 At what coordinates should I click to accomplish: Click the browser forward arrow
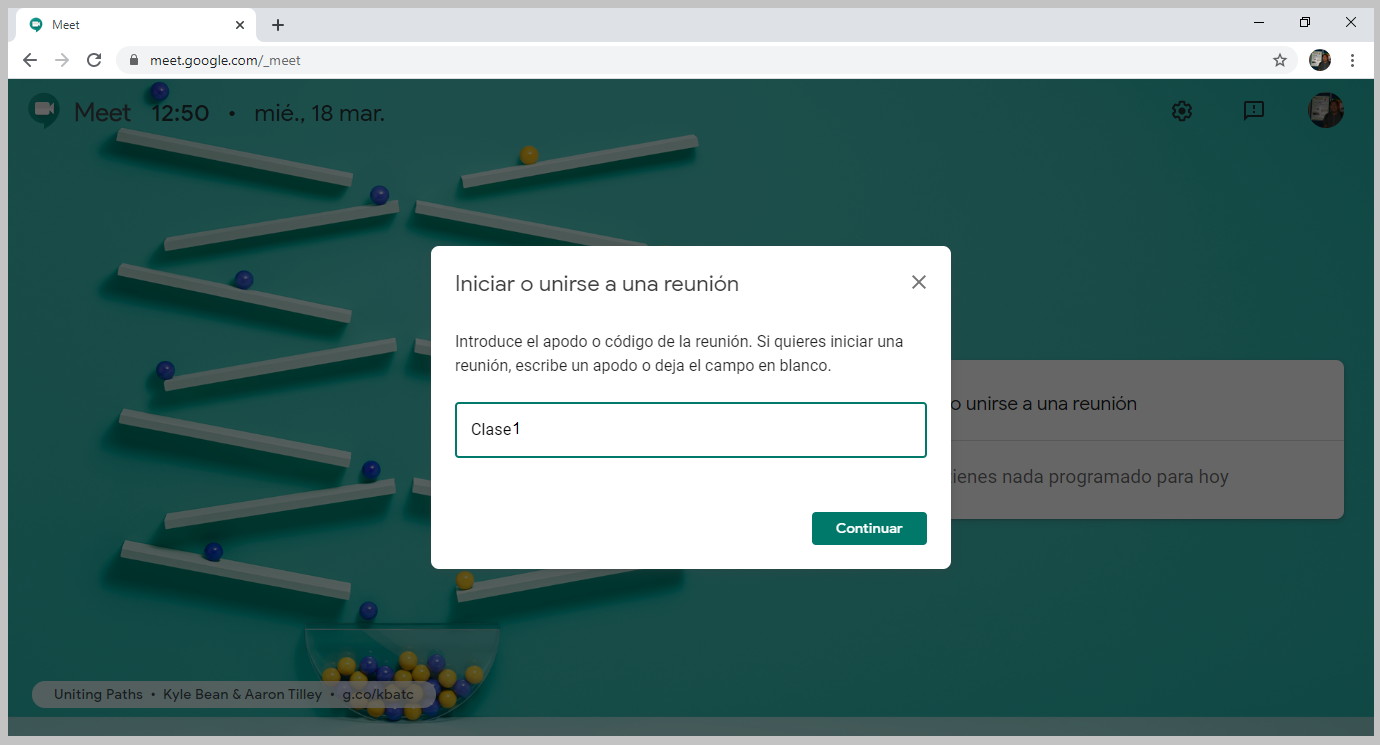(x=62, y=60)
